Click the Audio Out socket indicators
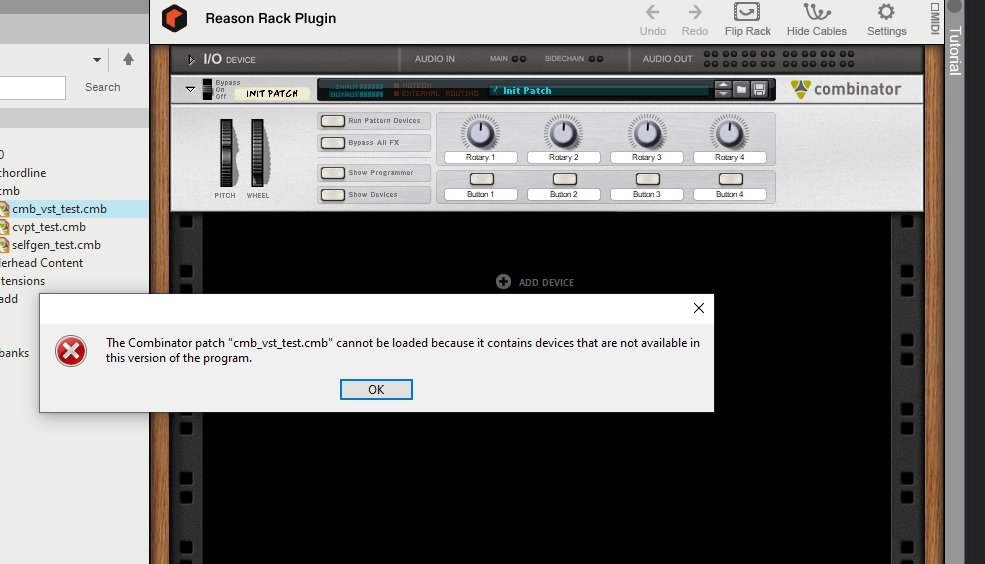Screen dimensions: 985x564 coord(779,59)
